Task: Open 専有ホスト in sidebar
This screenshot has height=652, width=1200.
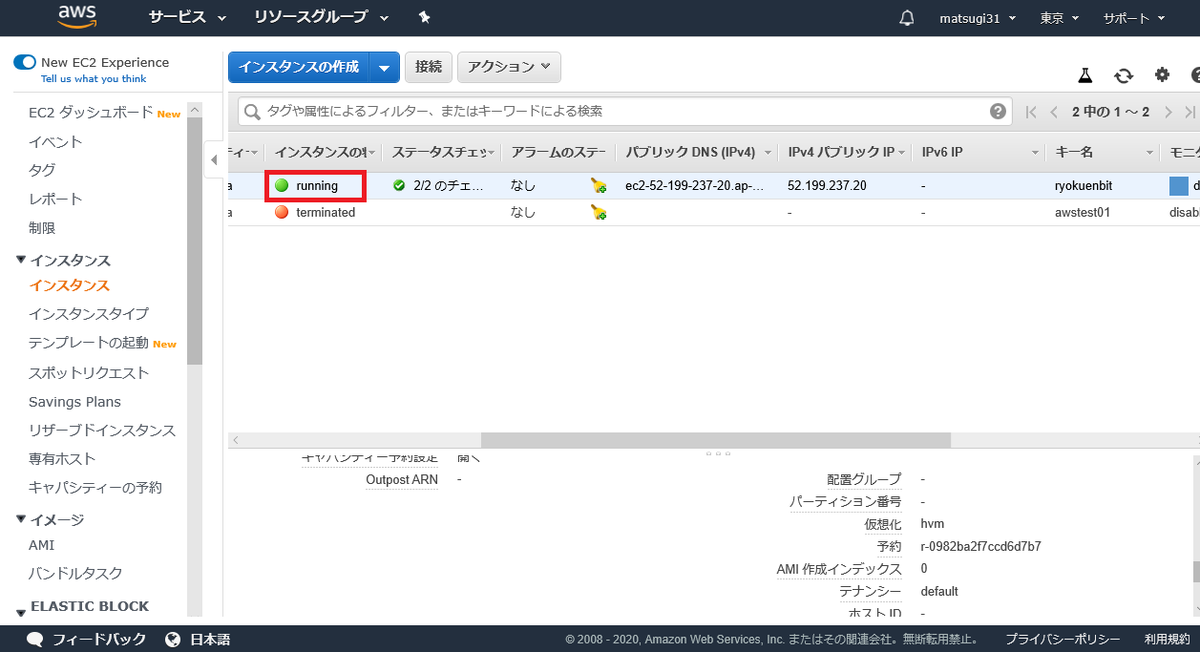Action: (x=62, y=459)
